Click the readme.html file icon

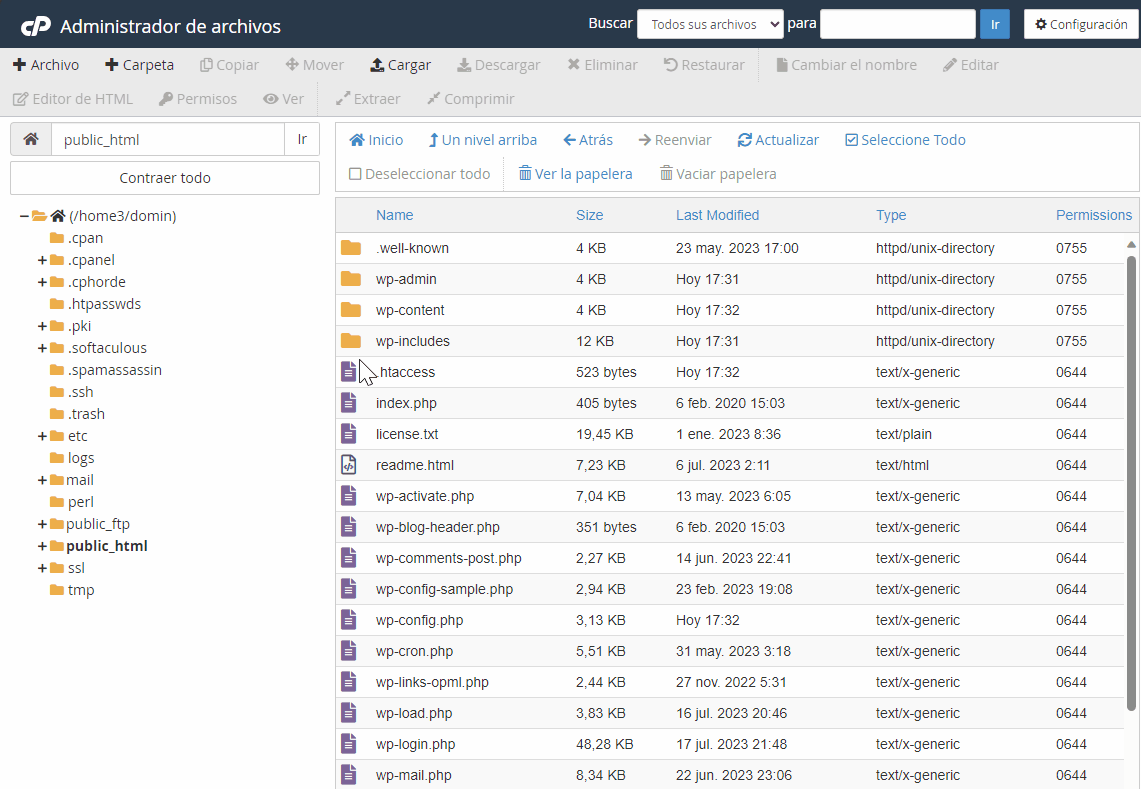[x=349, y=464]
